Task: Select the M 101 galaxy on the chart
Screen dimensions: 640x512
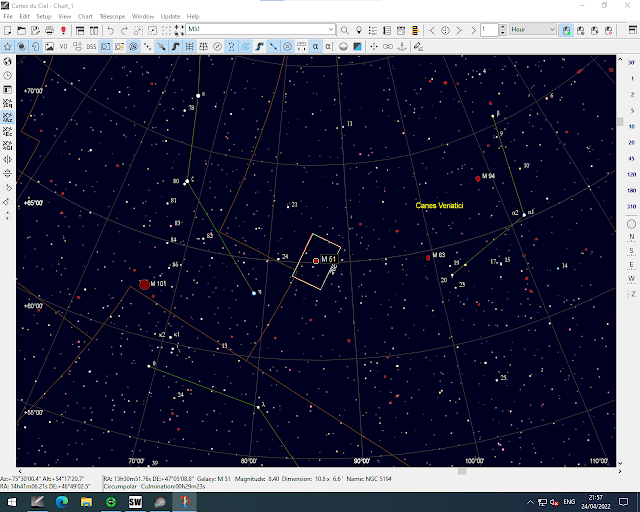Action: click(144, 284)
